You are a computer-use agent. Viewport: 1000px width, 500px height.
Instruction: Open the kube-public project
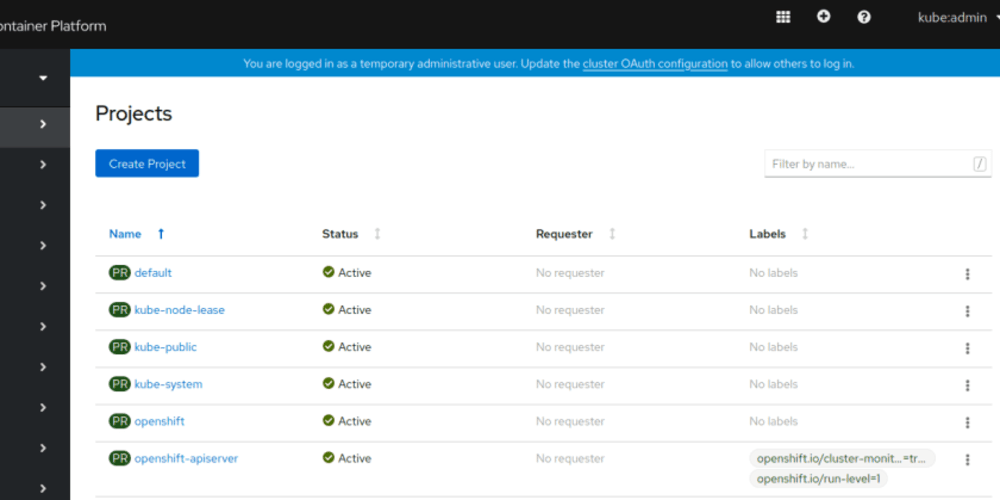tap(166, 347)
